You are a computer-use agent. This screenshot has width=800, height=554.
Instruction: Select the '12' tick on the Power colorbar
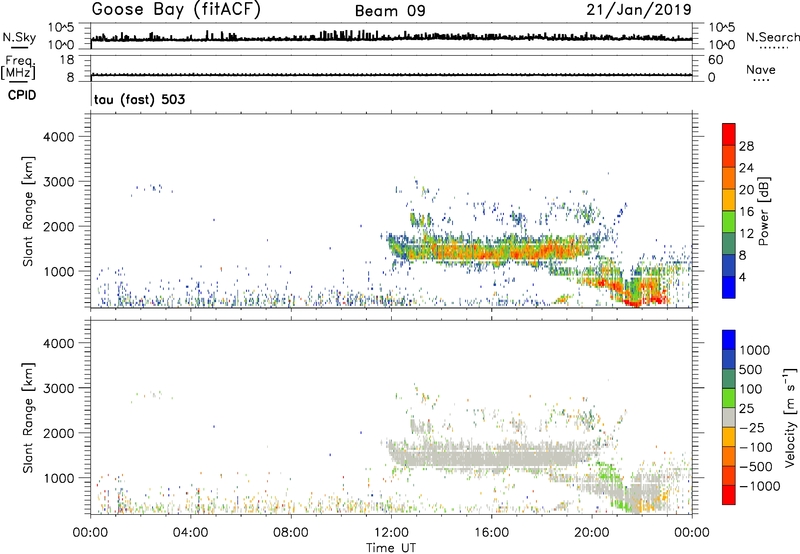[x=746, y=234]
